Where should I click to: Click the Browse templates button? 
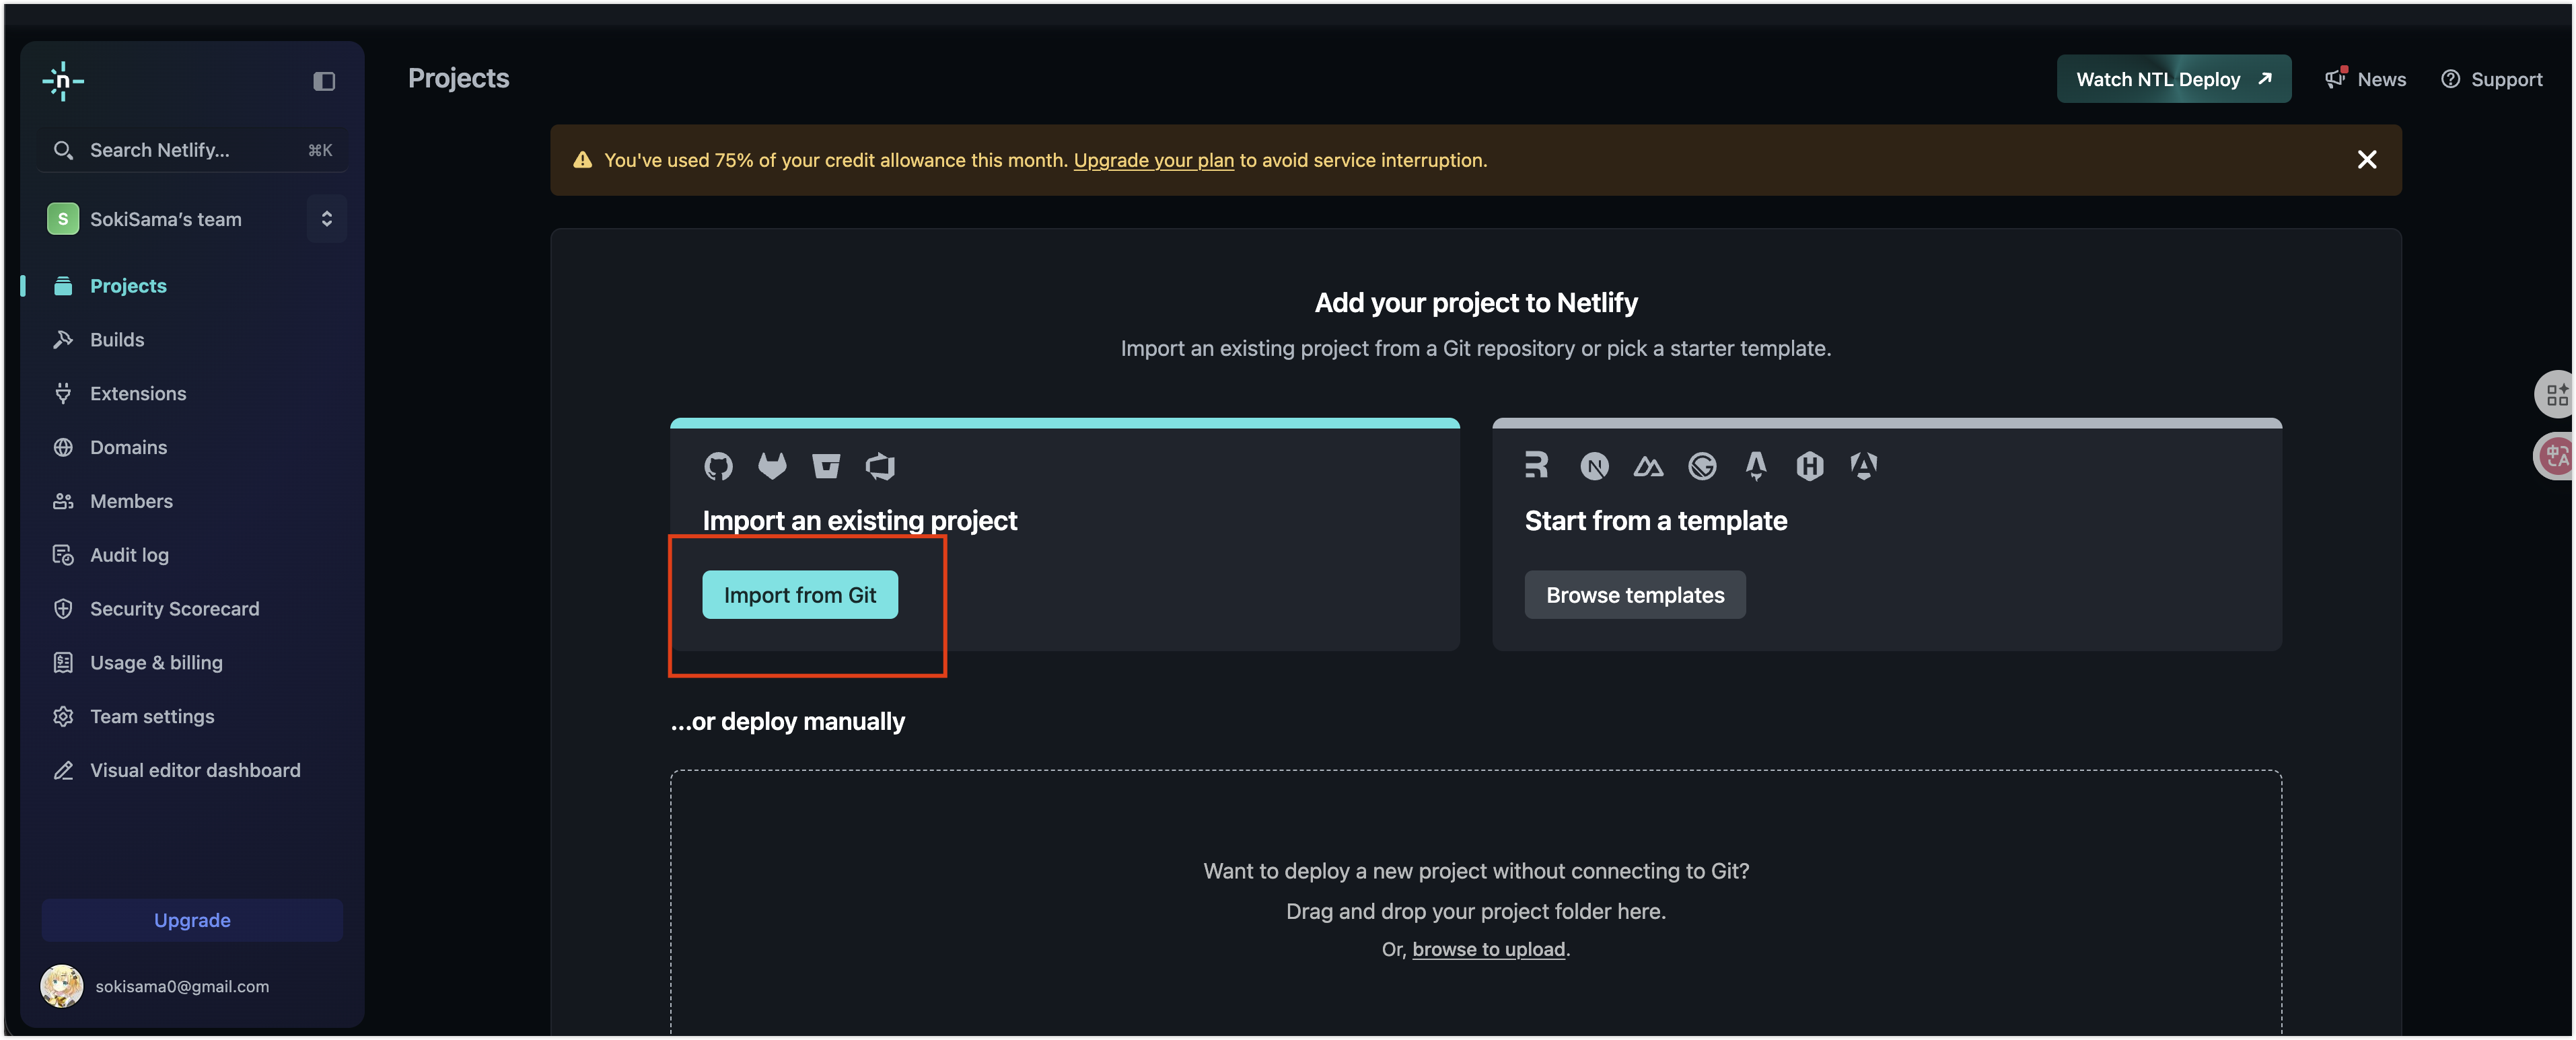click(x=1635, y=595)
